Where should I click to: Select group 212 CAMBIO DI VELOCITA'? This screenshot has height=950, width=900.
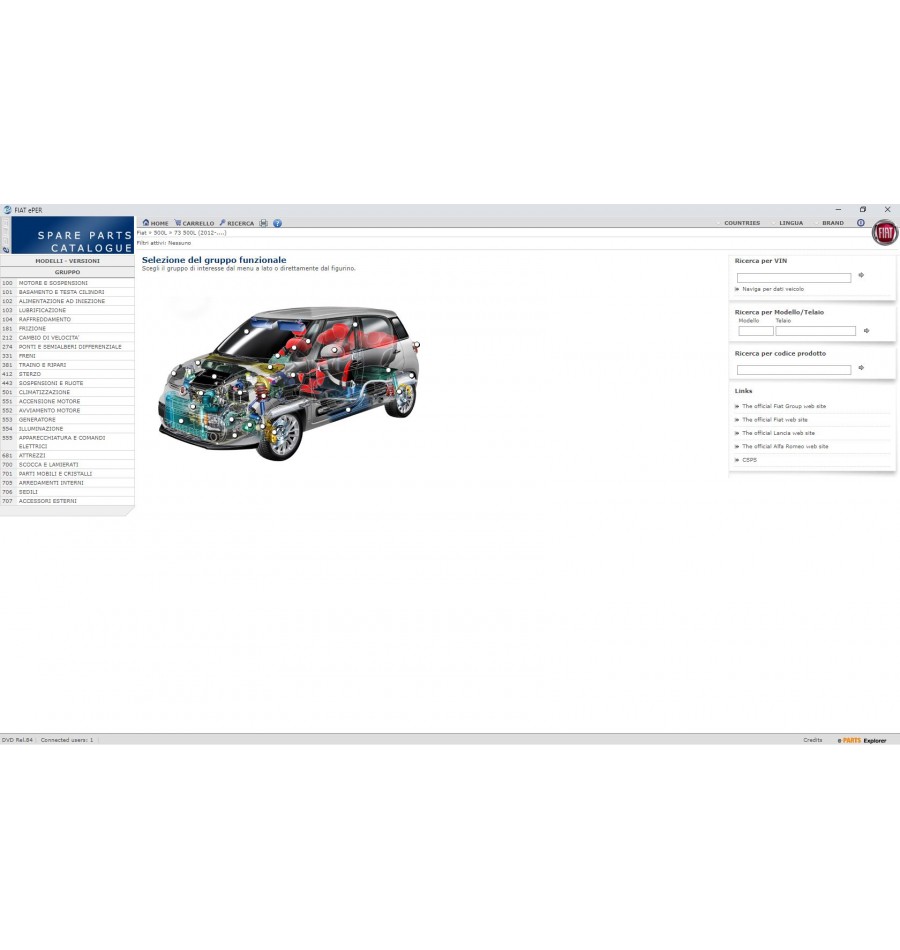coord(67,337)
